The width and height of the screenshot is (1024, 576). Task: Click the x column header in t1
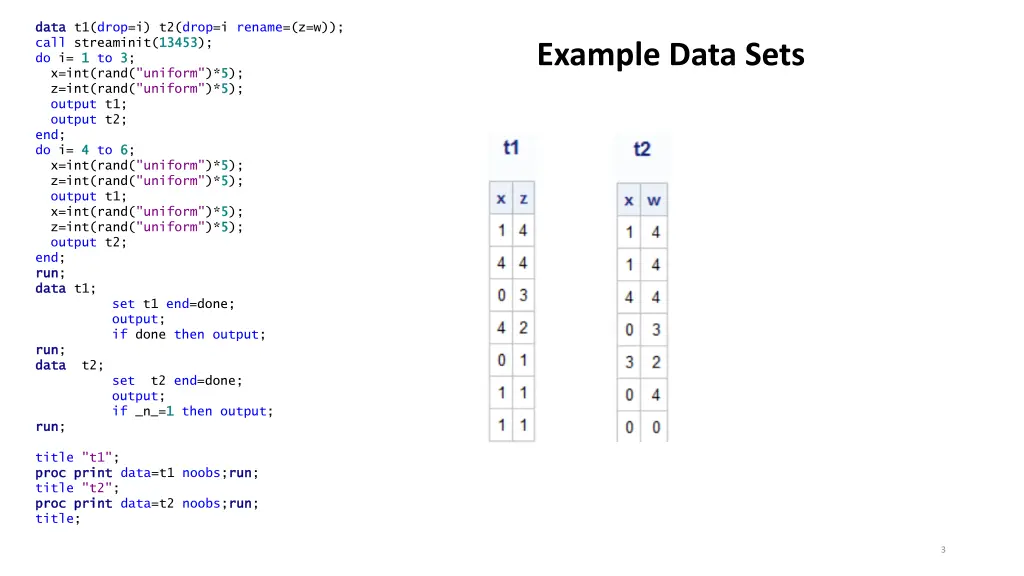(x=501, y=199)
